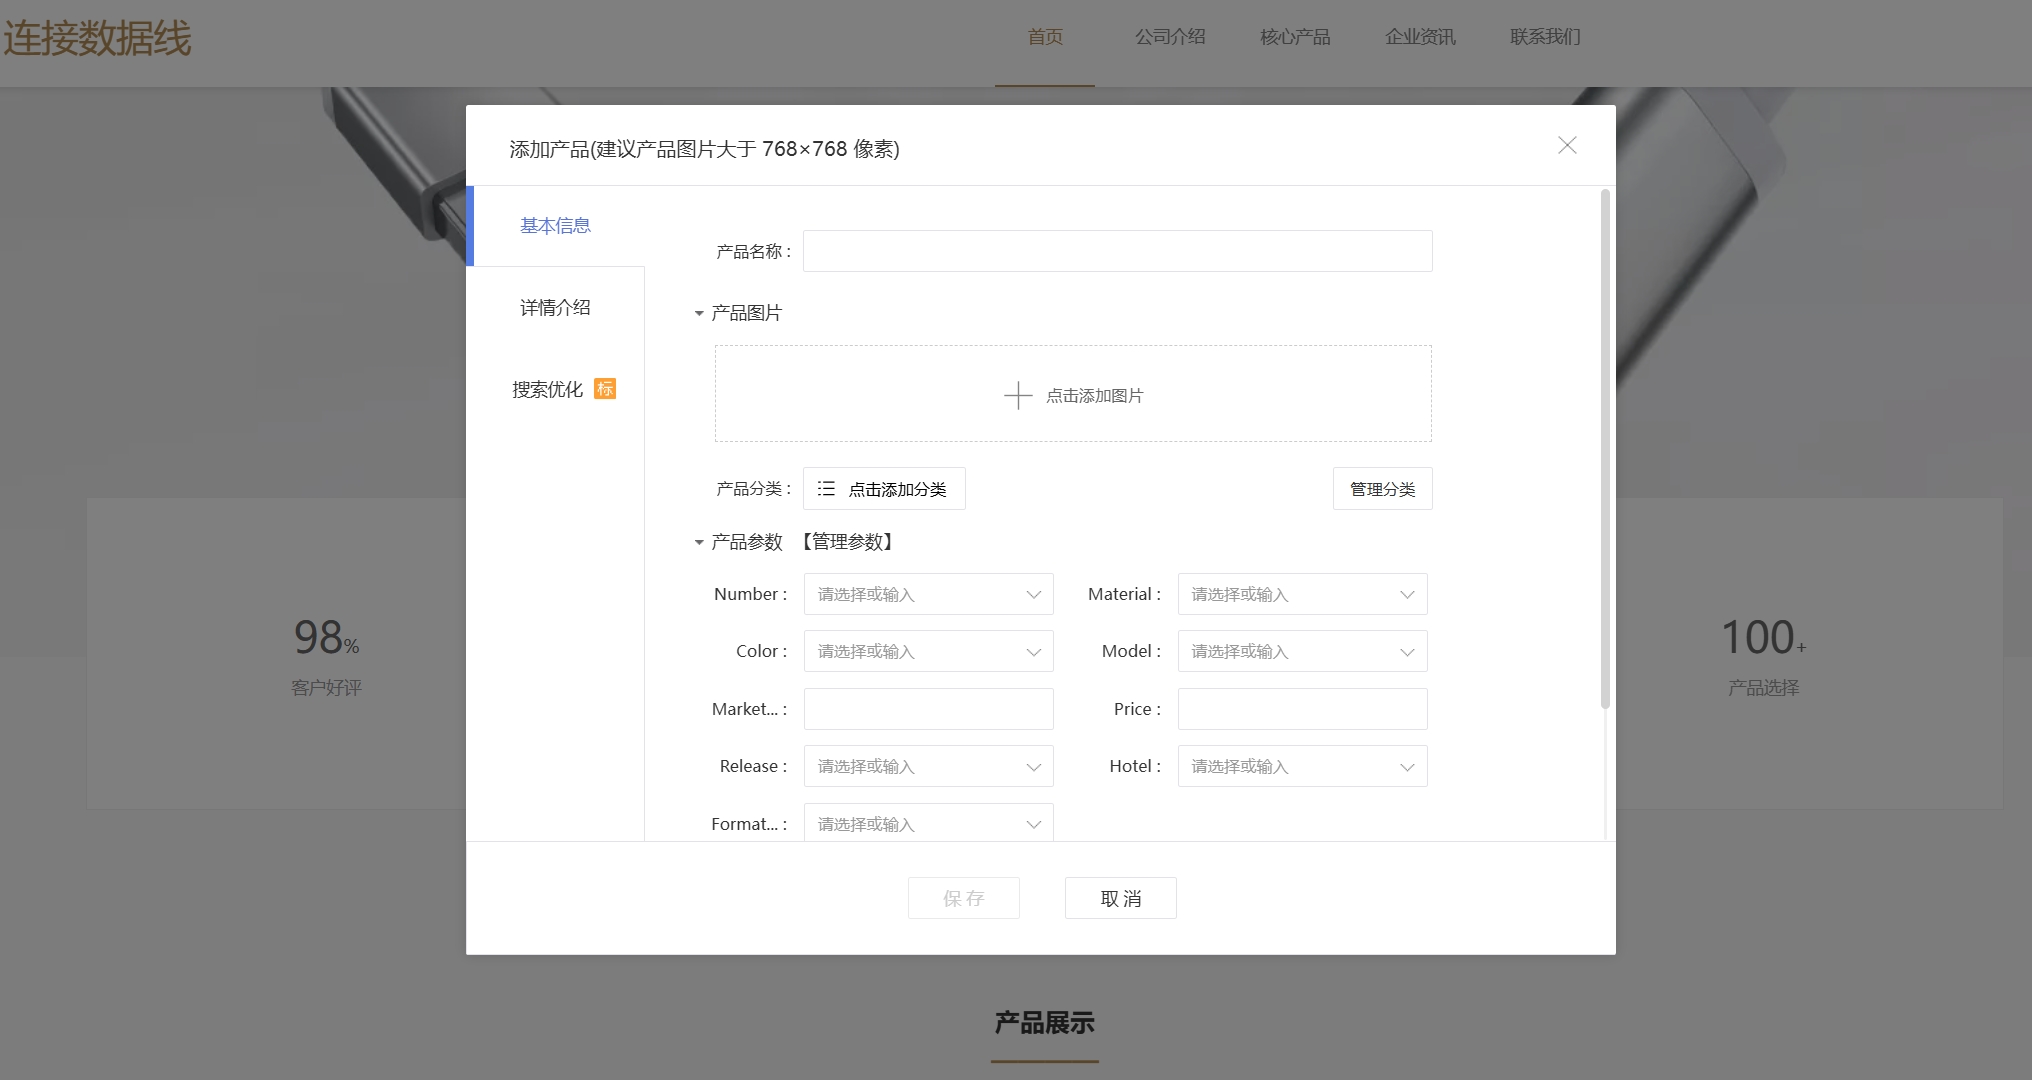The height and width of the screenshot is (1080, 2032).
Task: Click the 管理分类 button
Action: [x=1382, y=489]
